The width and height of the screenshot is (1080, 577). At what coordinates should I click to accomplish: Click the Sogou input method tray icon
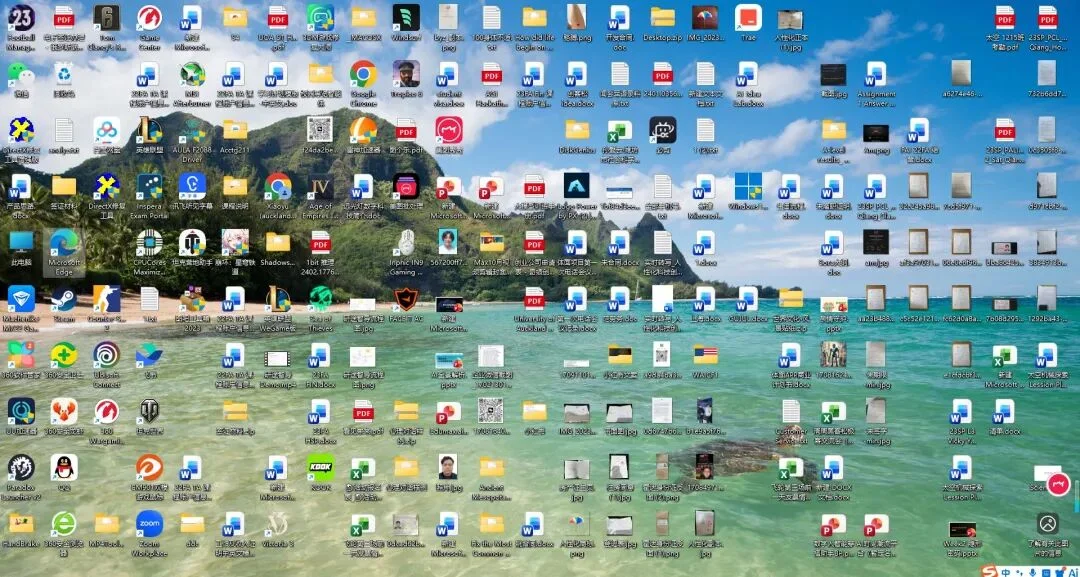click(988, 570)
